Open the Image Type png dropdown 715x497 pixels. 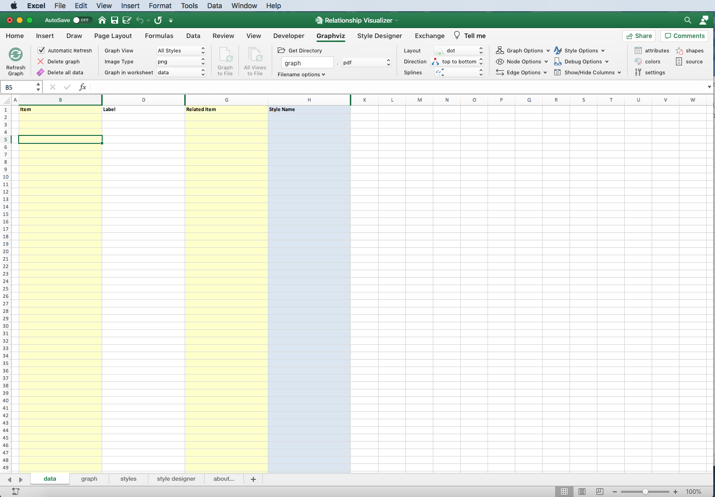pyautogui.click(x=180, y=61)
